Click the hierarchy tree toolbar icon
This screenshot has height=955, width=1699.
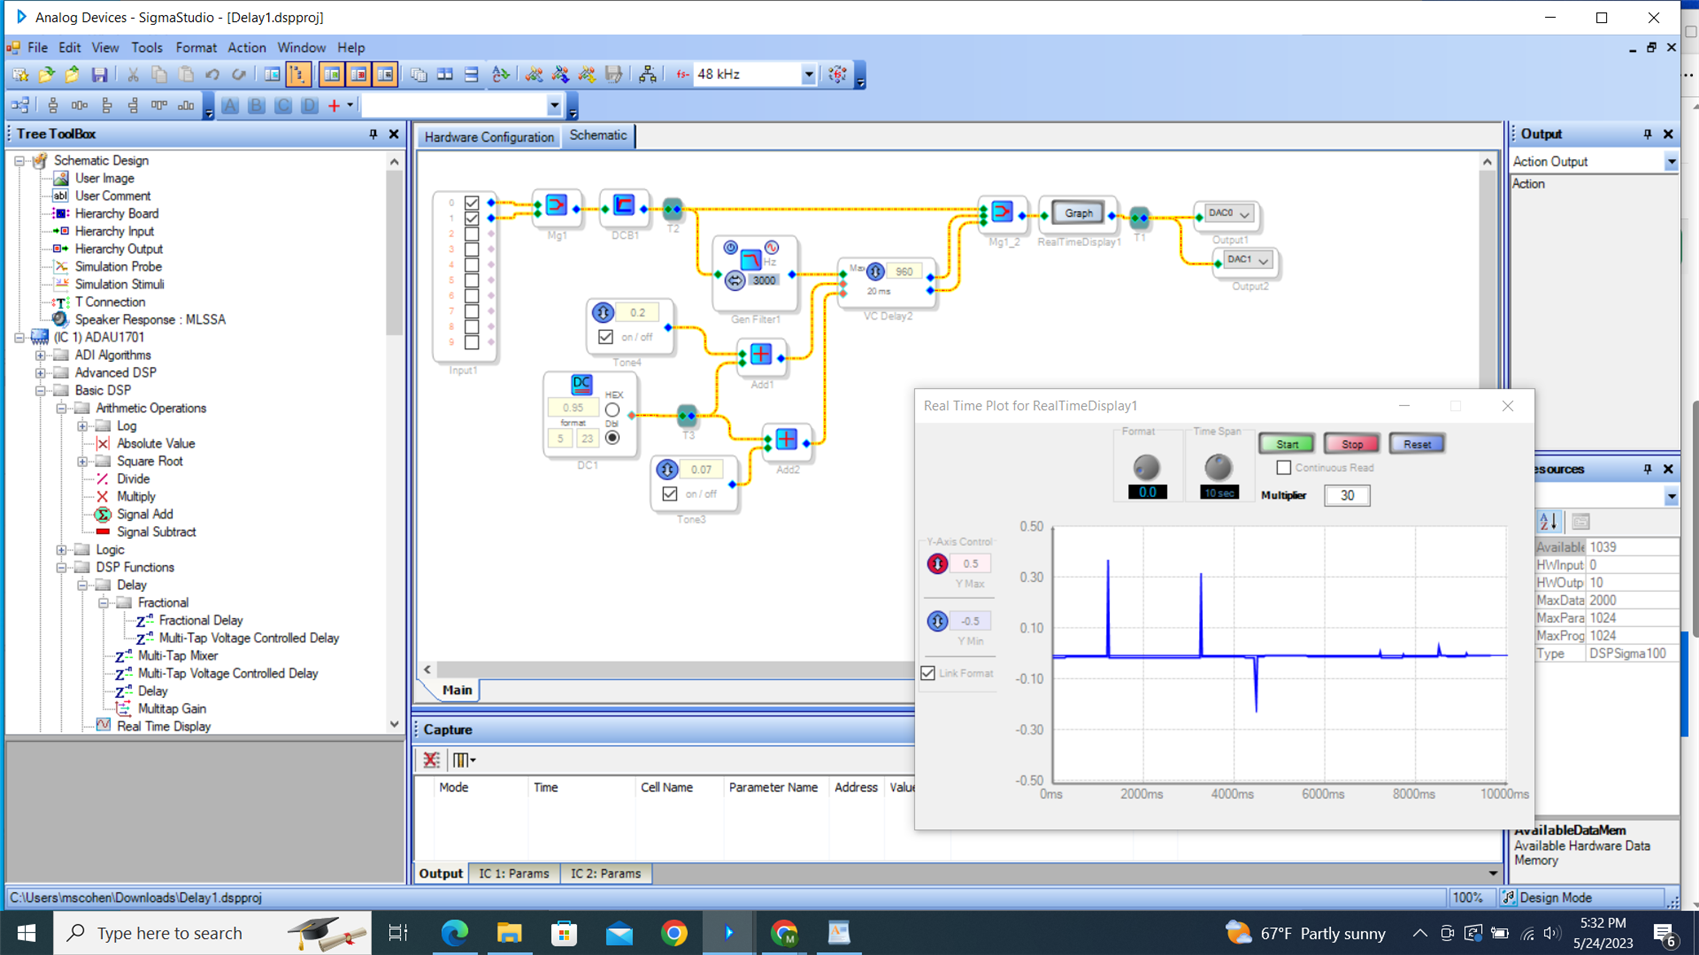(648, 75)
